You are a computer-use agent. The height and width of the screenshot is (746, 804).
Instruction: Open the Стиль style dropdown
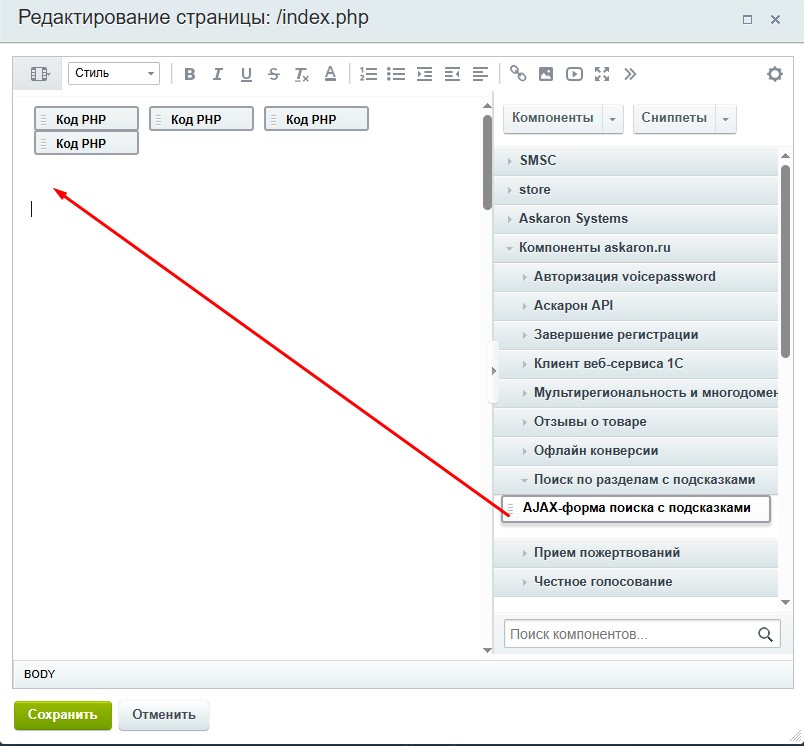(x=113, y=73)
